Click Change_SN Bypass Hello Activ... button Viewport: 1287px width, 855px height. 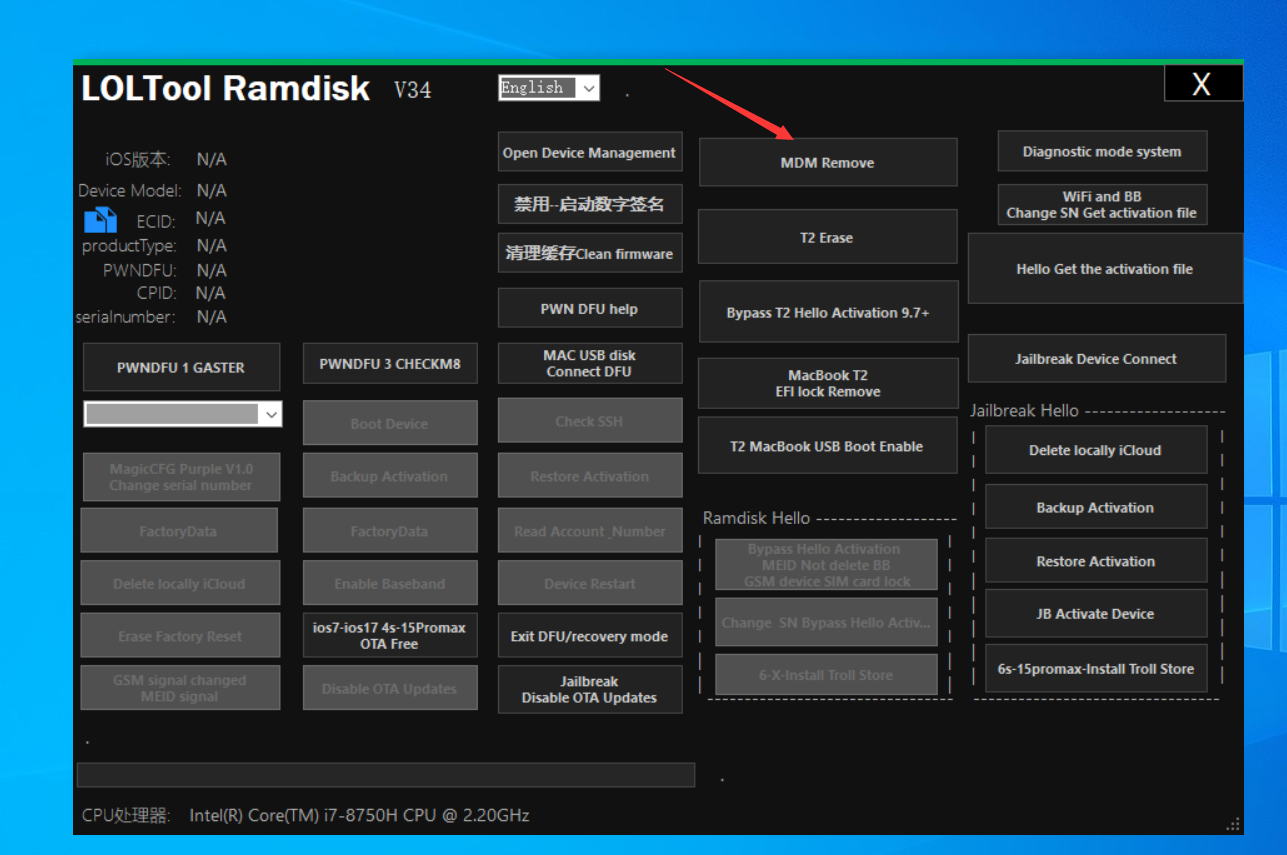click(826, 622)
